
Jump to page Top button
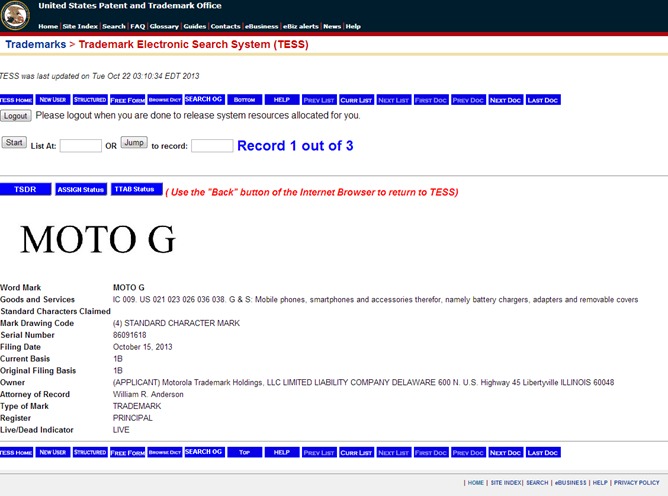245,452
